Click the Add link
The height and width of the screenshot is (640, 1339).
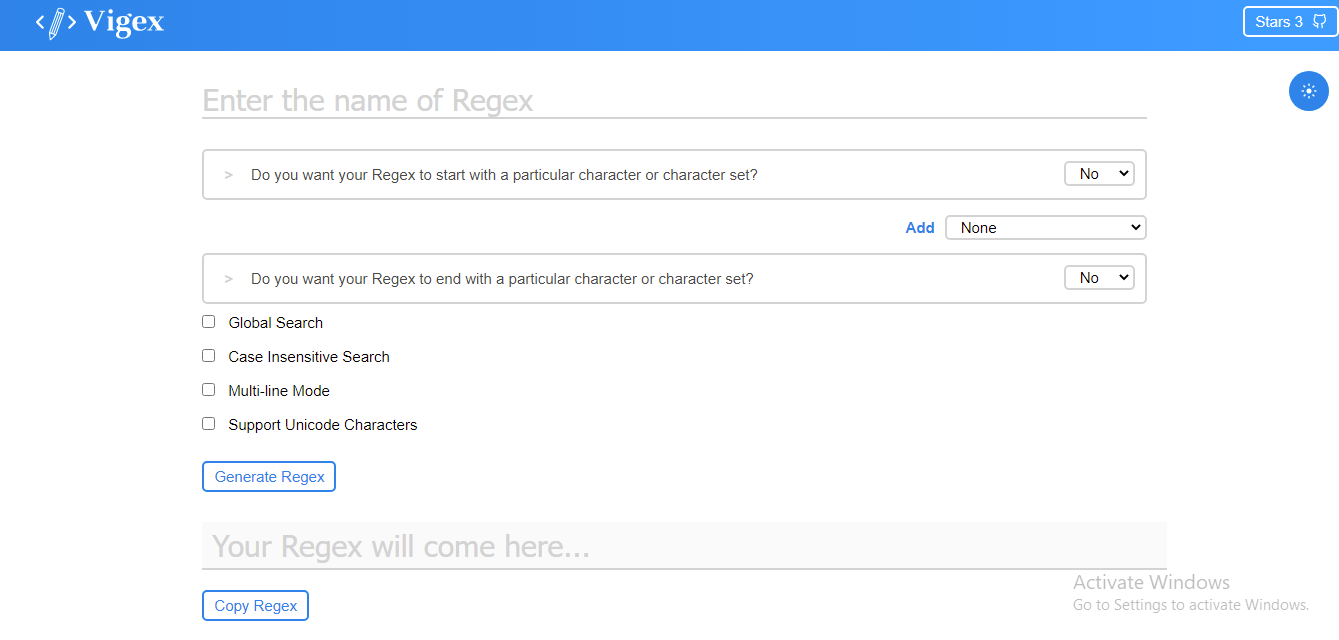[920, 227]
